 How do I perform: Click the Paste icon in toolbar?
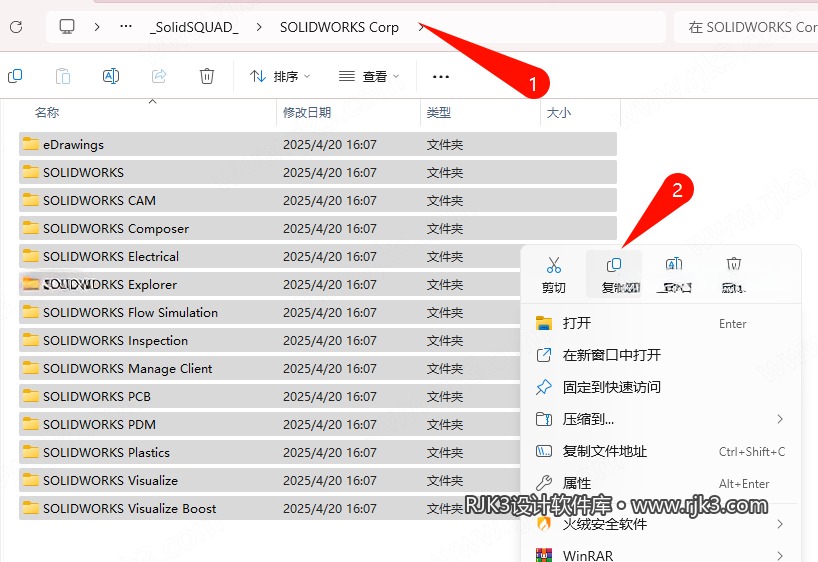[63, 77]
